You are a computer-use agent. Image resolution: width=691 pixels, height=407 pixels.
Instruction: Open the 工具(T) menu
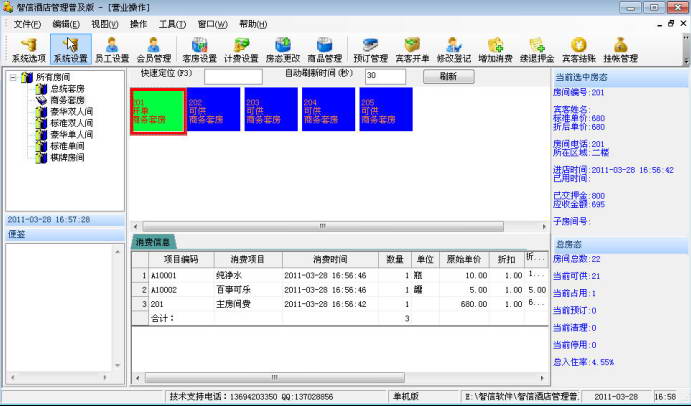(x=172, y=24)
